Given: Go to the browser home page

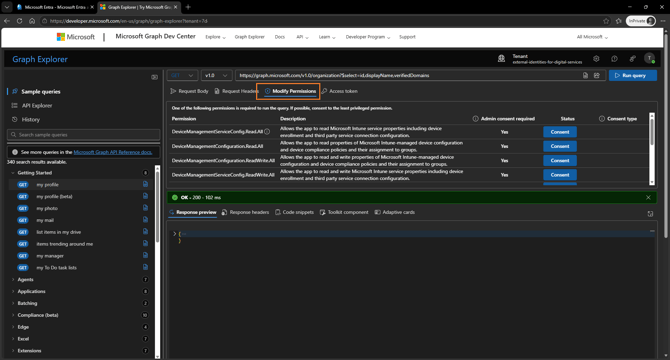Looking at the screenshot, I should click(x=32, y=21).
